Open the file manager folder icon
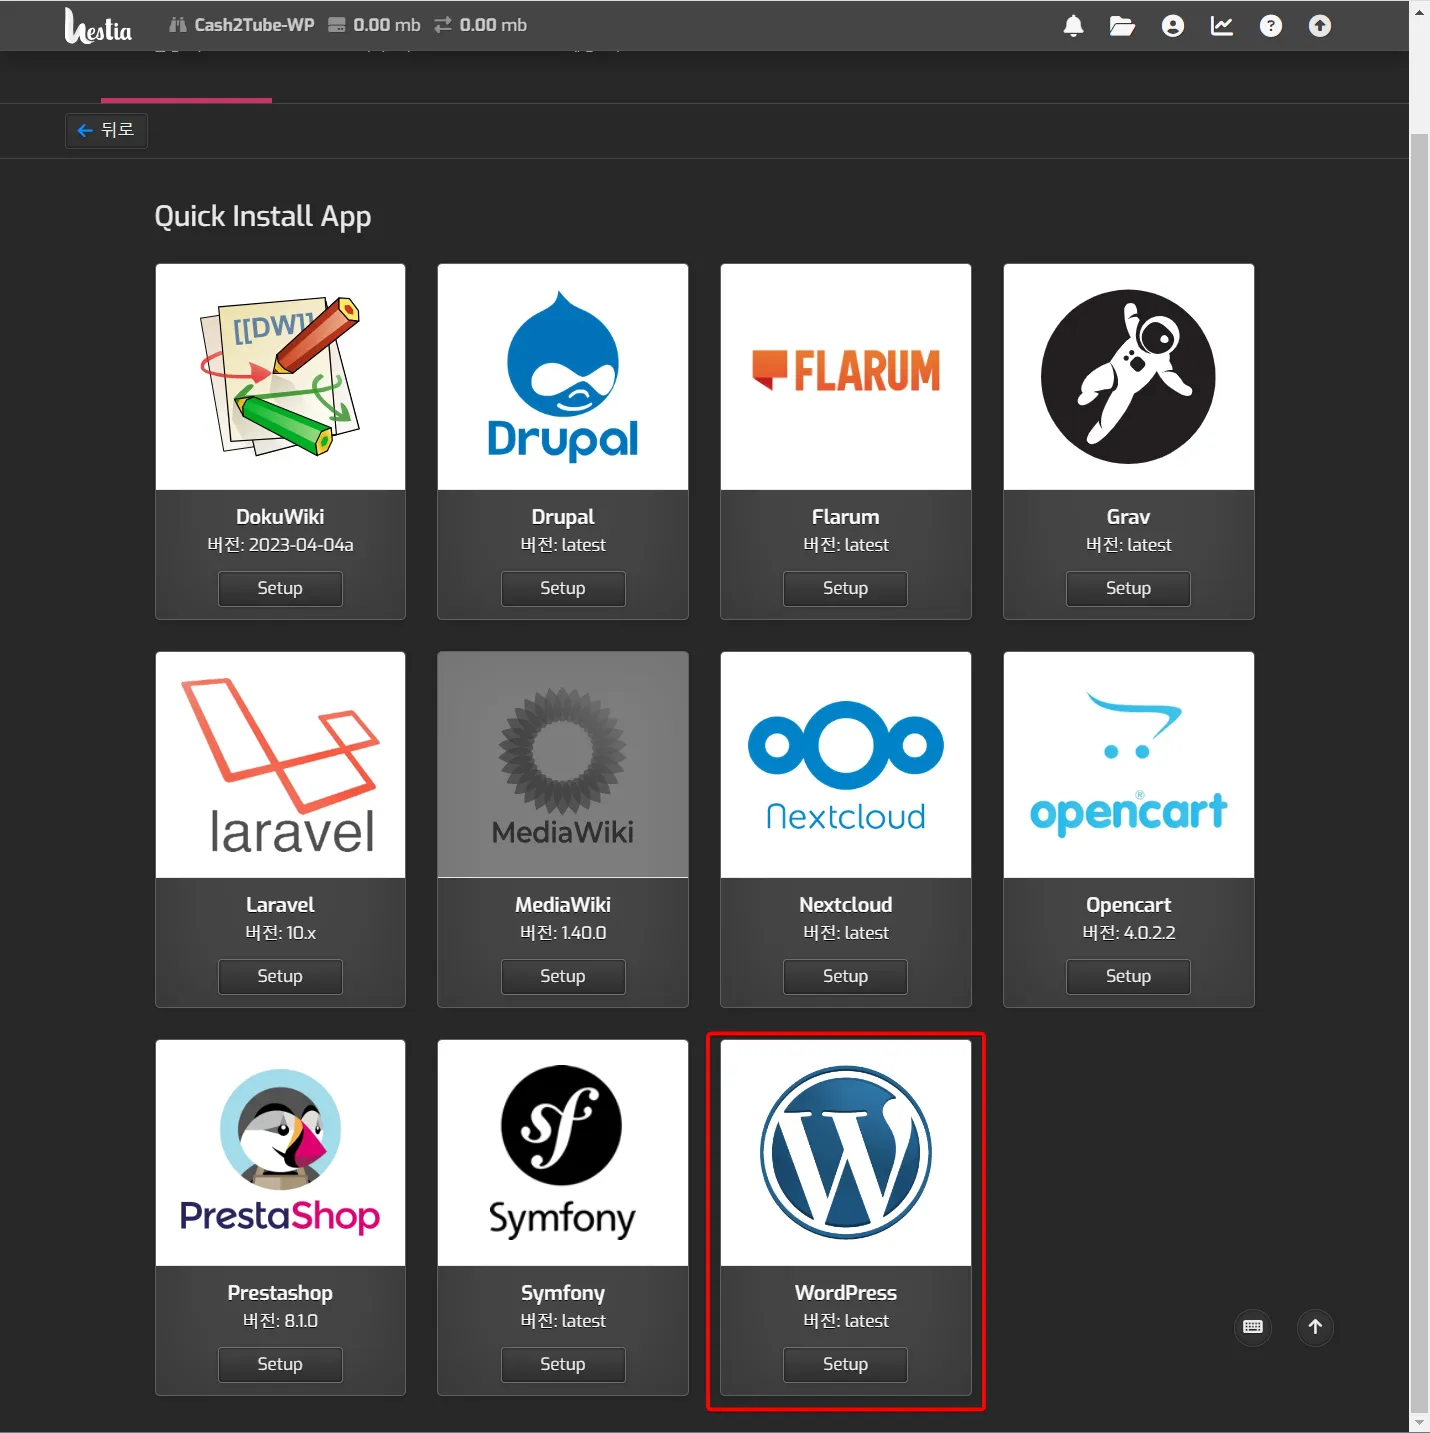Screen dimensions: 1430x1433 [1122, 26]
